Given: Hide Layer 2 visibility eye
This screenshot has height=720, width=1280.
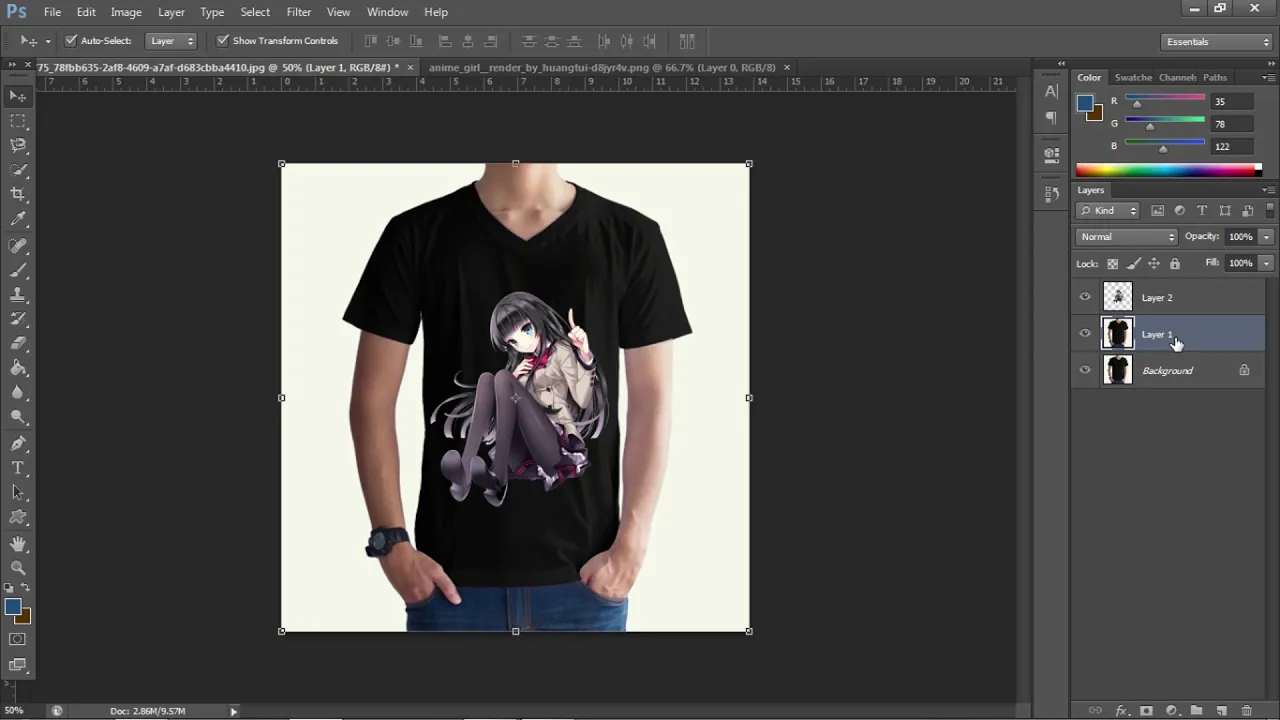Looking at the screenshot, I should [x=1085, y=297].
